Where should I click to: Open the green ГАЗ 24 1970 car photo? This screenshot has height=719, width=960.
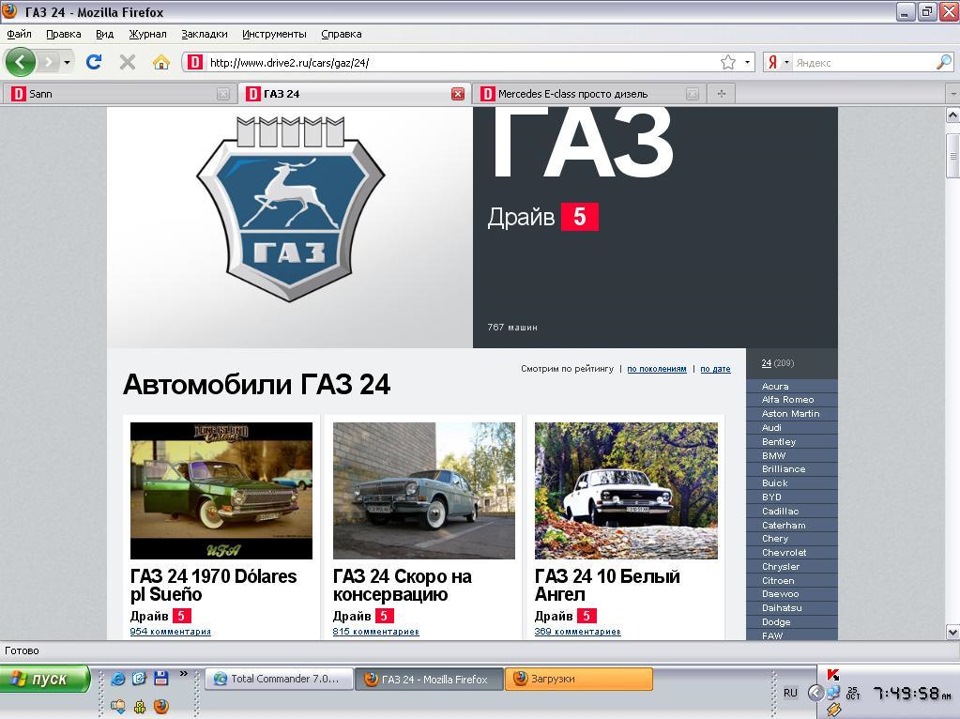click(x=221, y=490)
